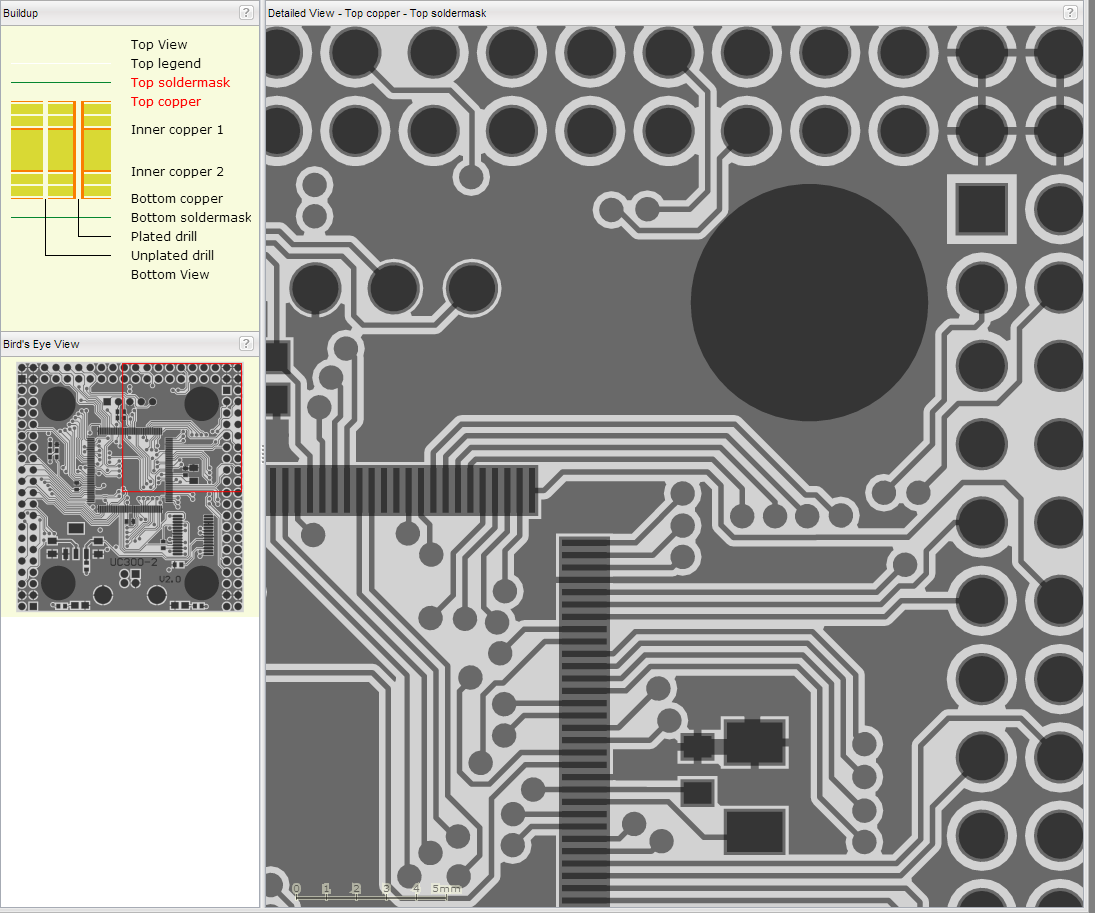Enable the Bottom soldermask layer
This screenshot has height=913, width=1095.
[x=191, y=218]
